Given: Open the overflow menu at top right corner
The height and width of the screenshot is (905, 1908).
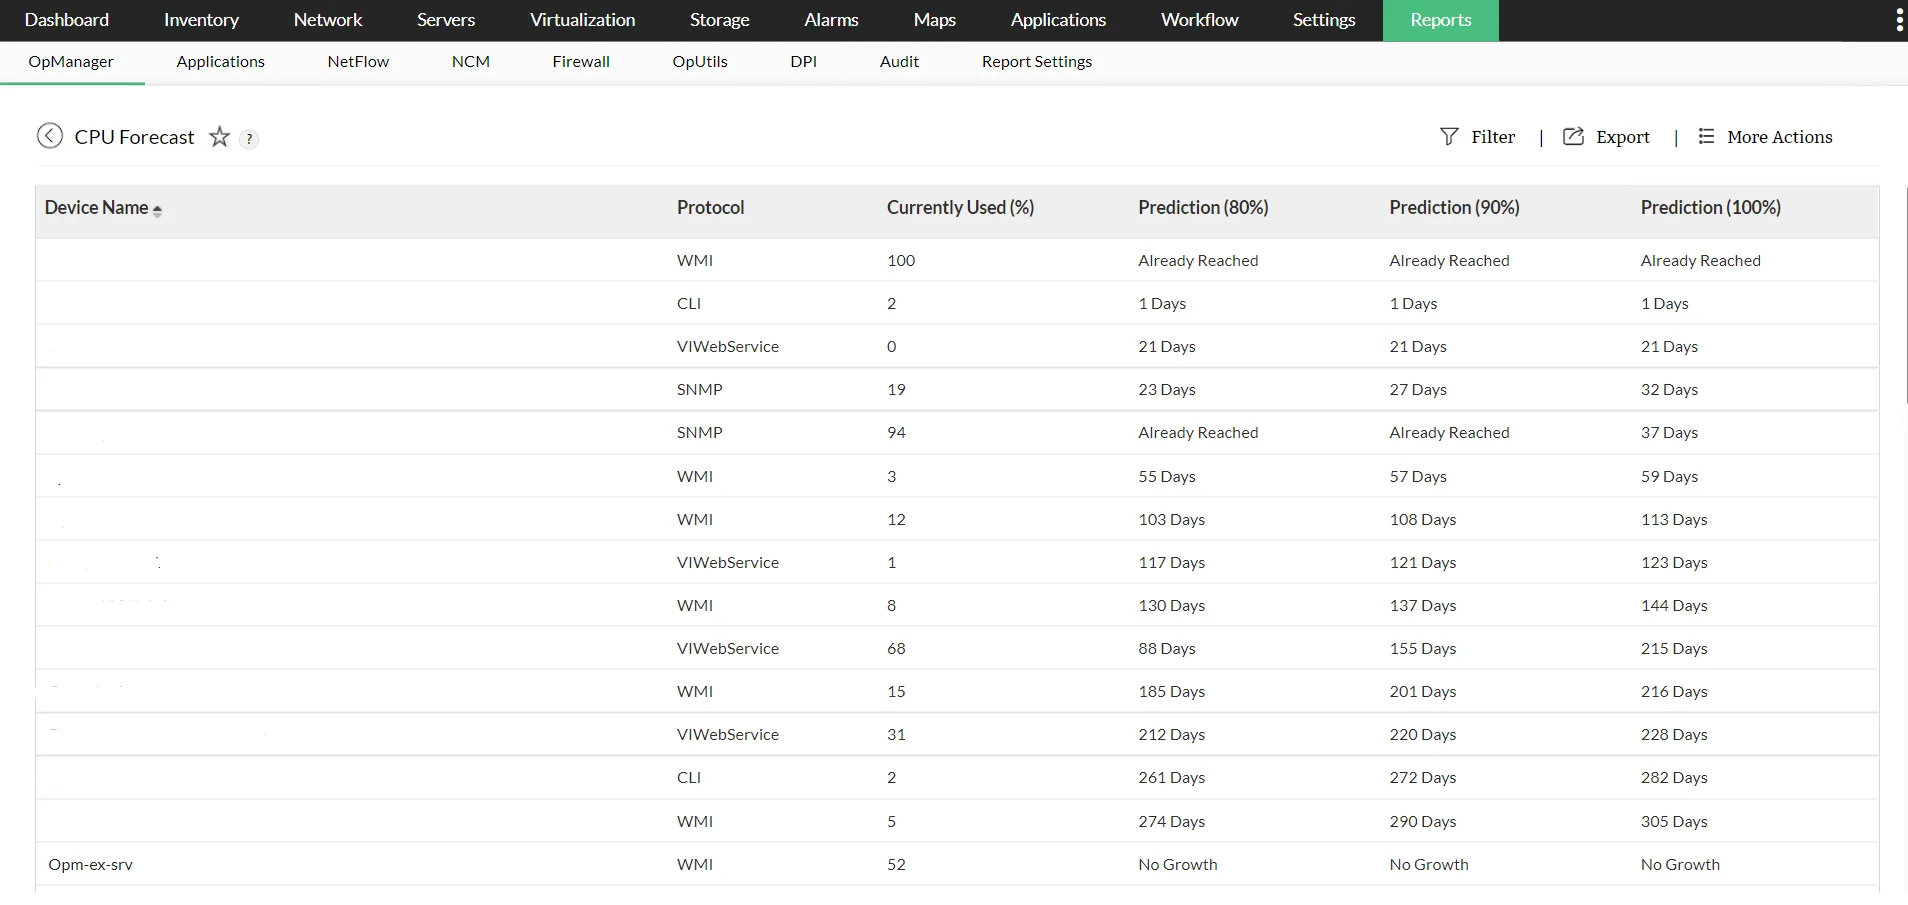Looking at the screenshot, I should (1897, 19).
